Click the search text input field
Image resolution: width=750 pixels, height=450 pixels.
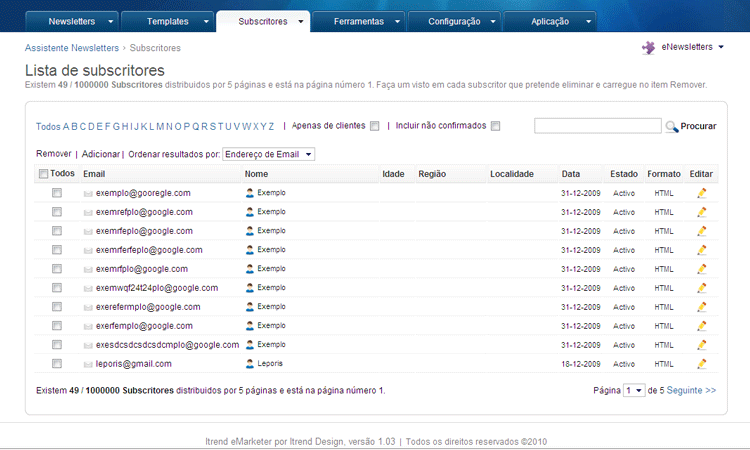pos(598,126)
